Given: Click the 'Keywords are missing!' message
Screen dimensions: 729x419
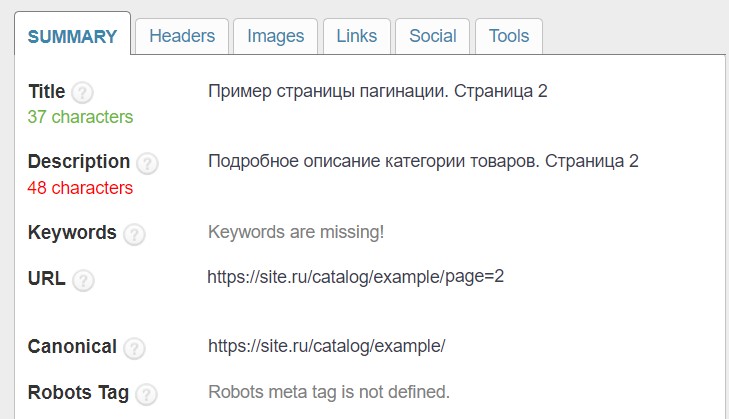Looking at the screenshot, I should click(296, 232).
